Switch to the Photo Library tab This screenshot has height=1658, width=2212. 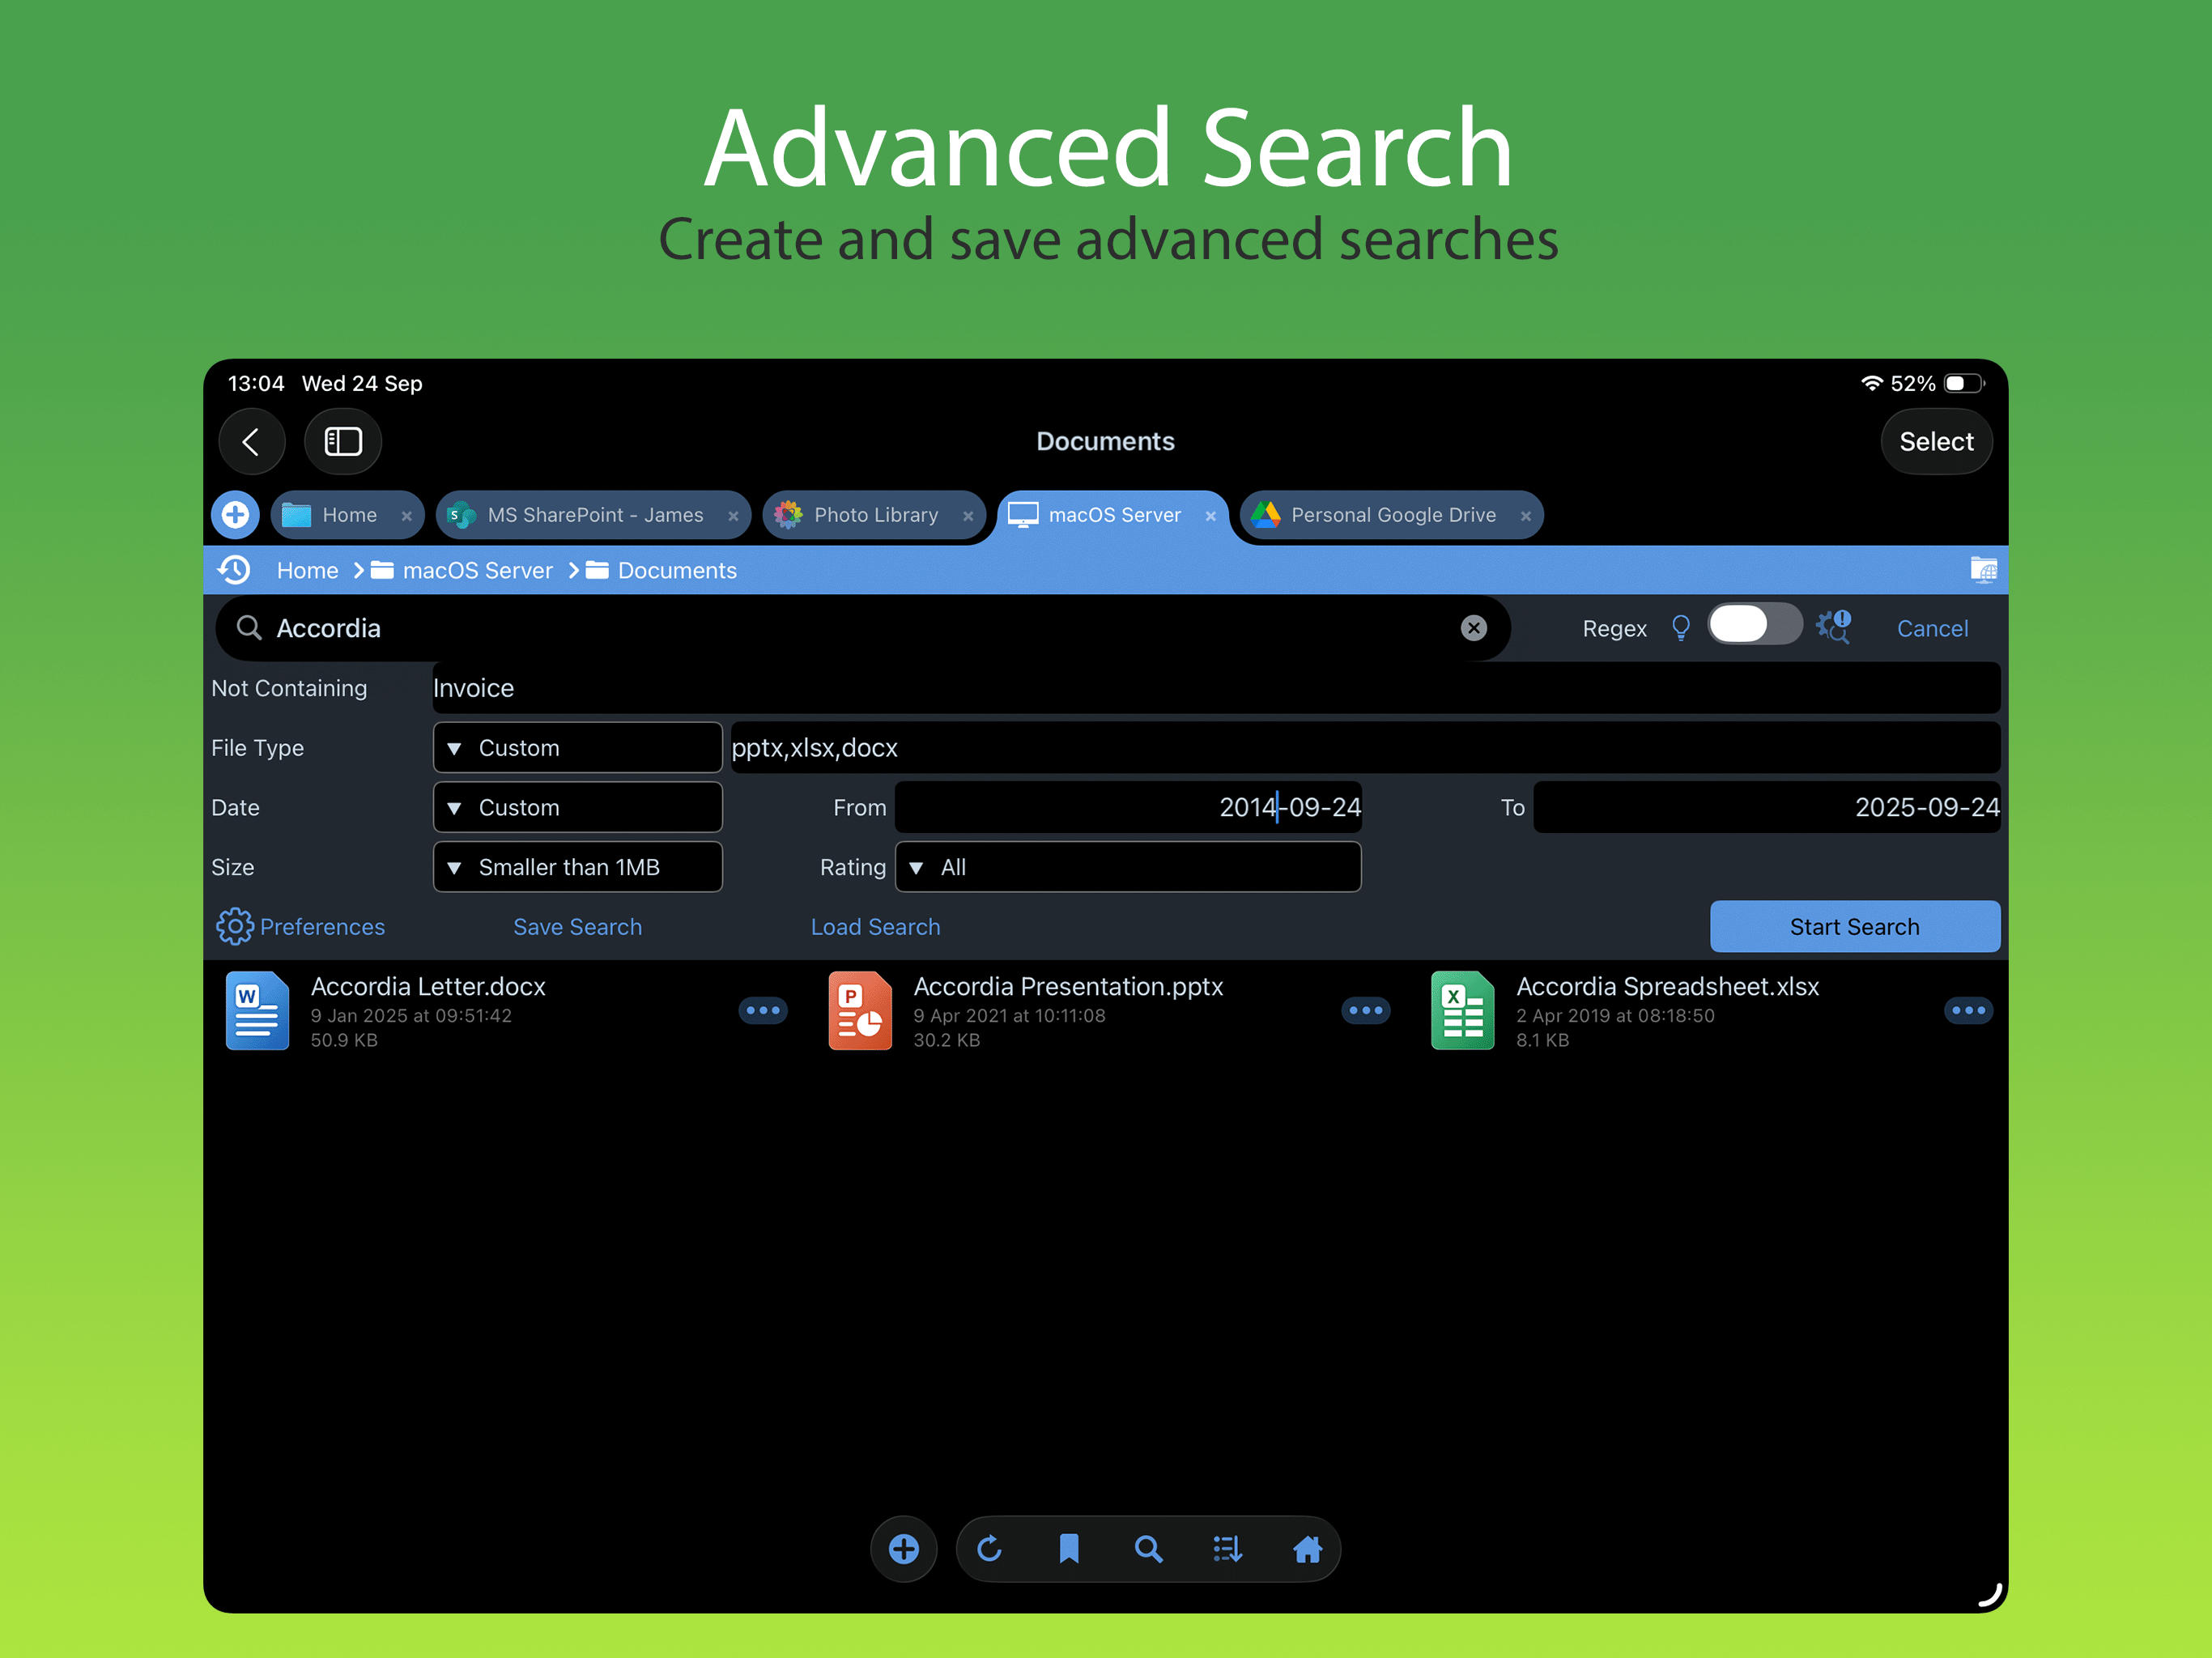(875, 515)
